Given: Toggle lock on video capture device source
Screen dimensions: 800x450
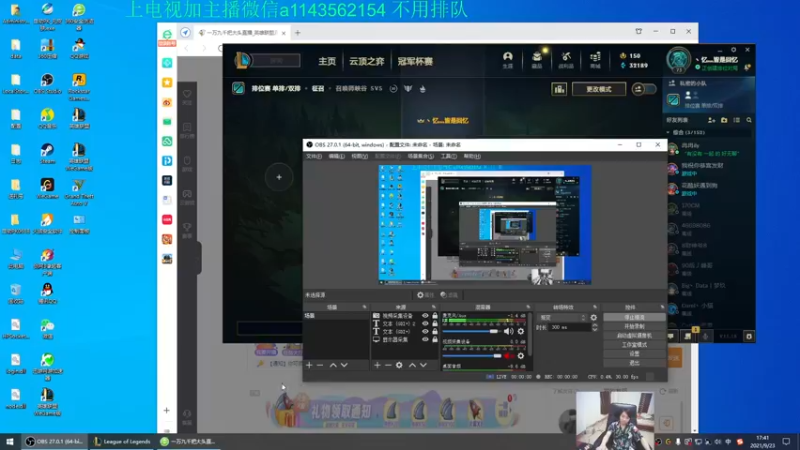Looking at the screenshot, I should [435, 316].
